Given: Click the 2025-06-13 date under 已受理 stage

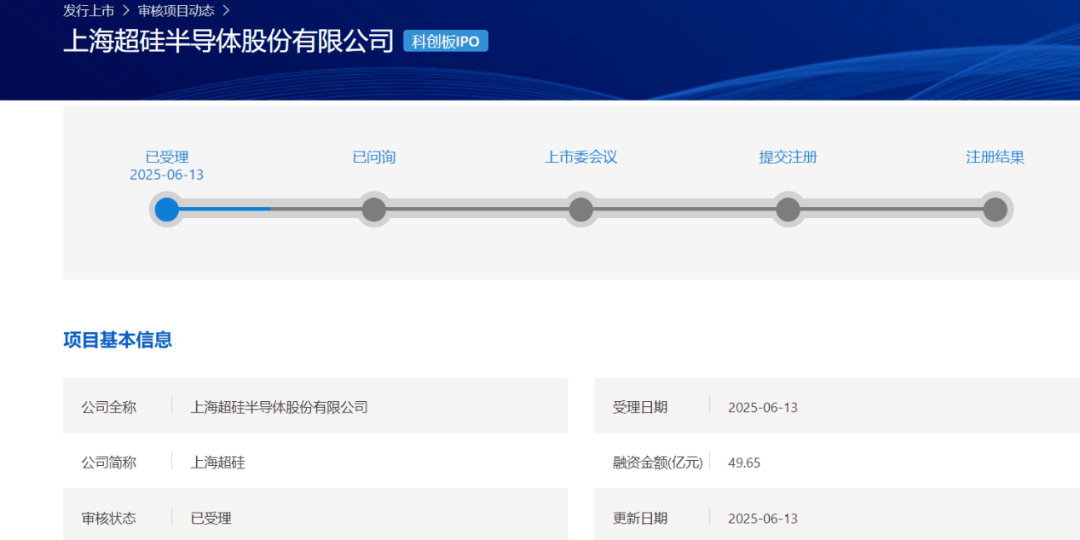Looking at the screenshot, I should point(167,175).
